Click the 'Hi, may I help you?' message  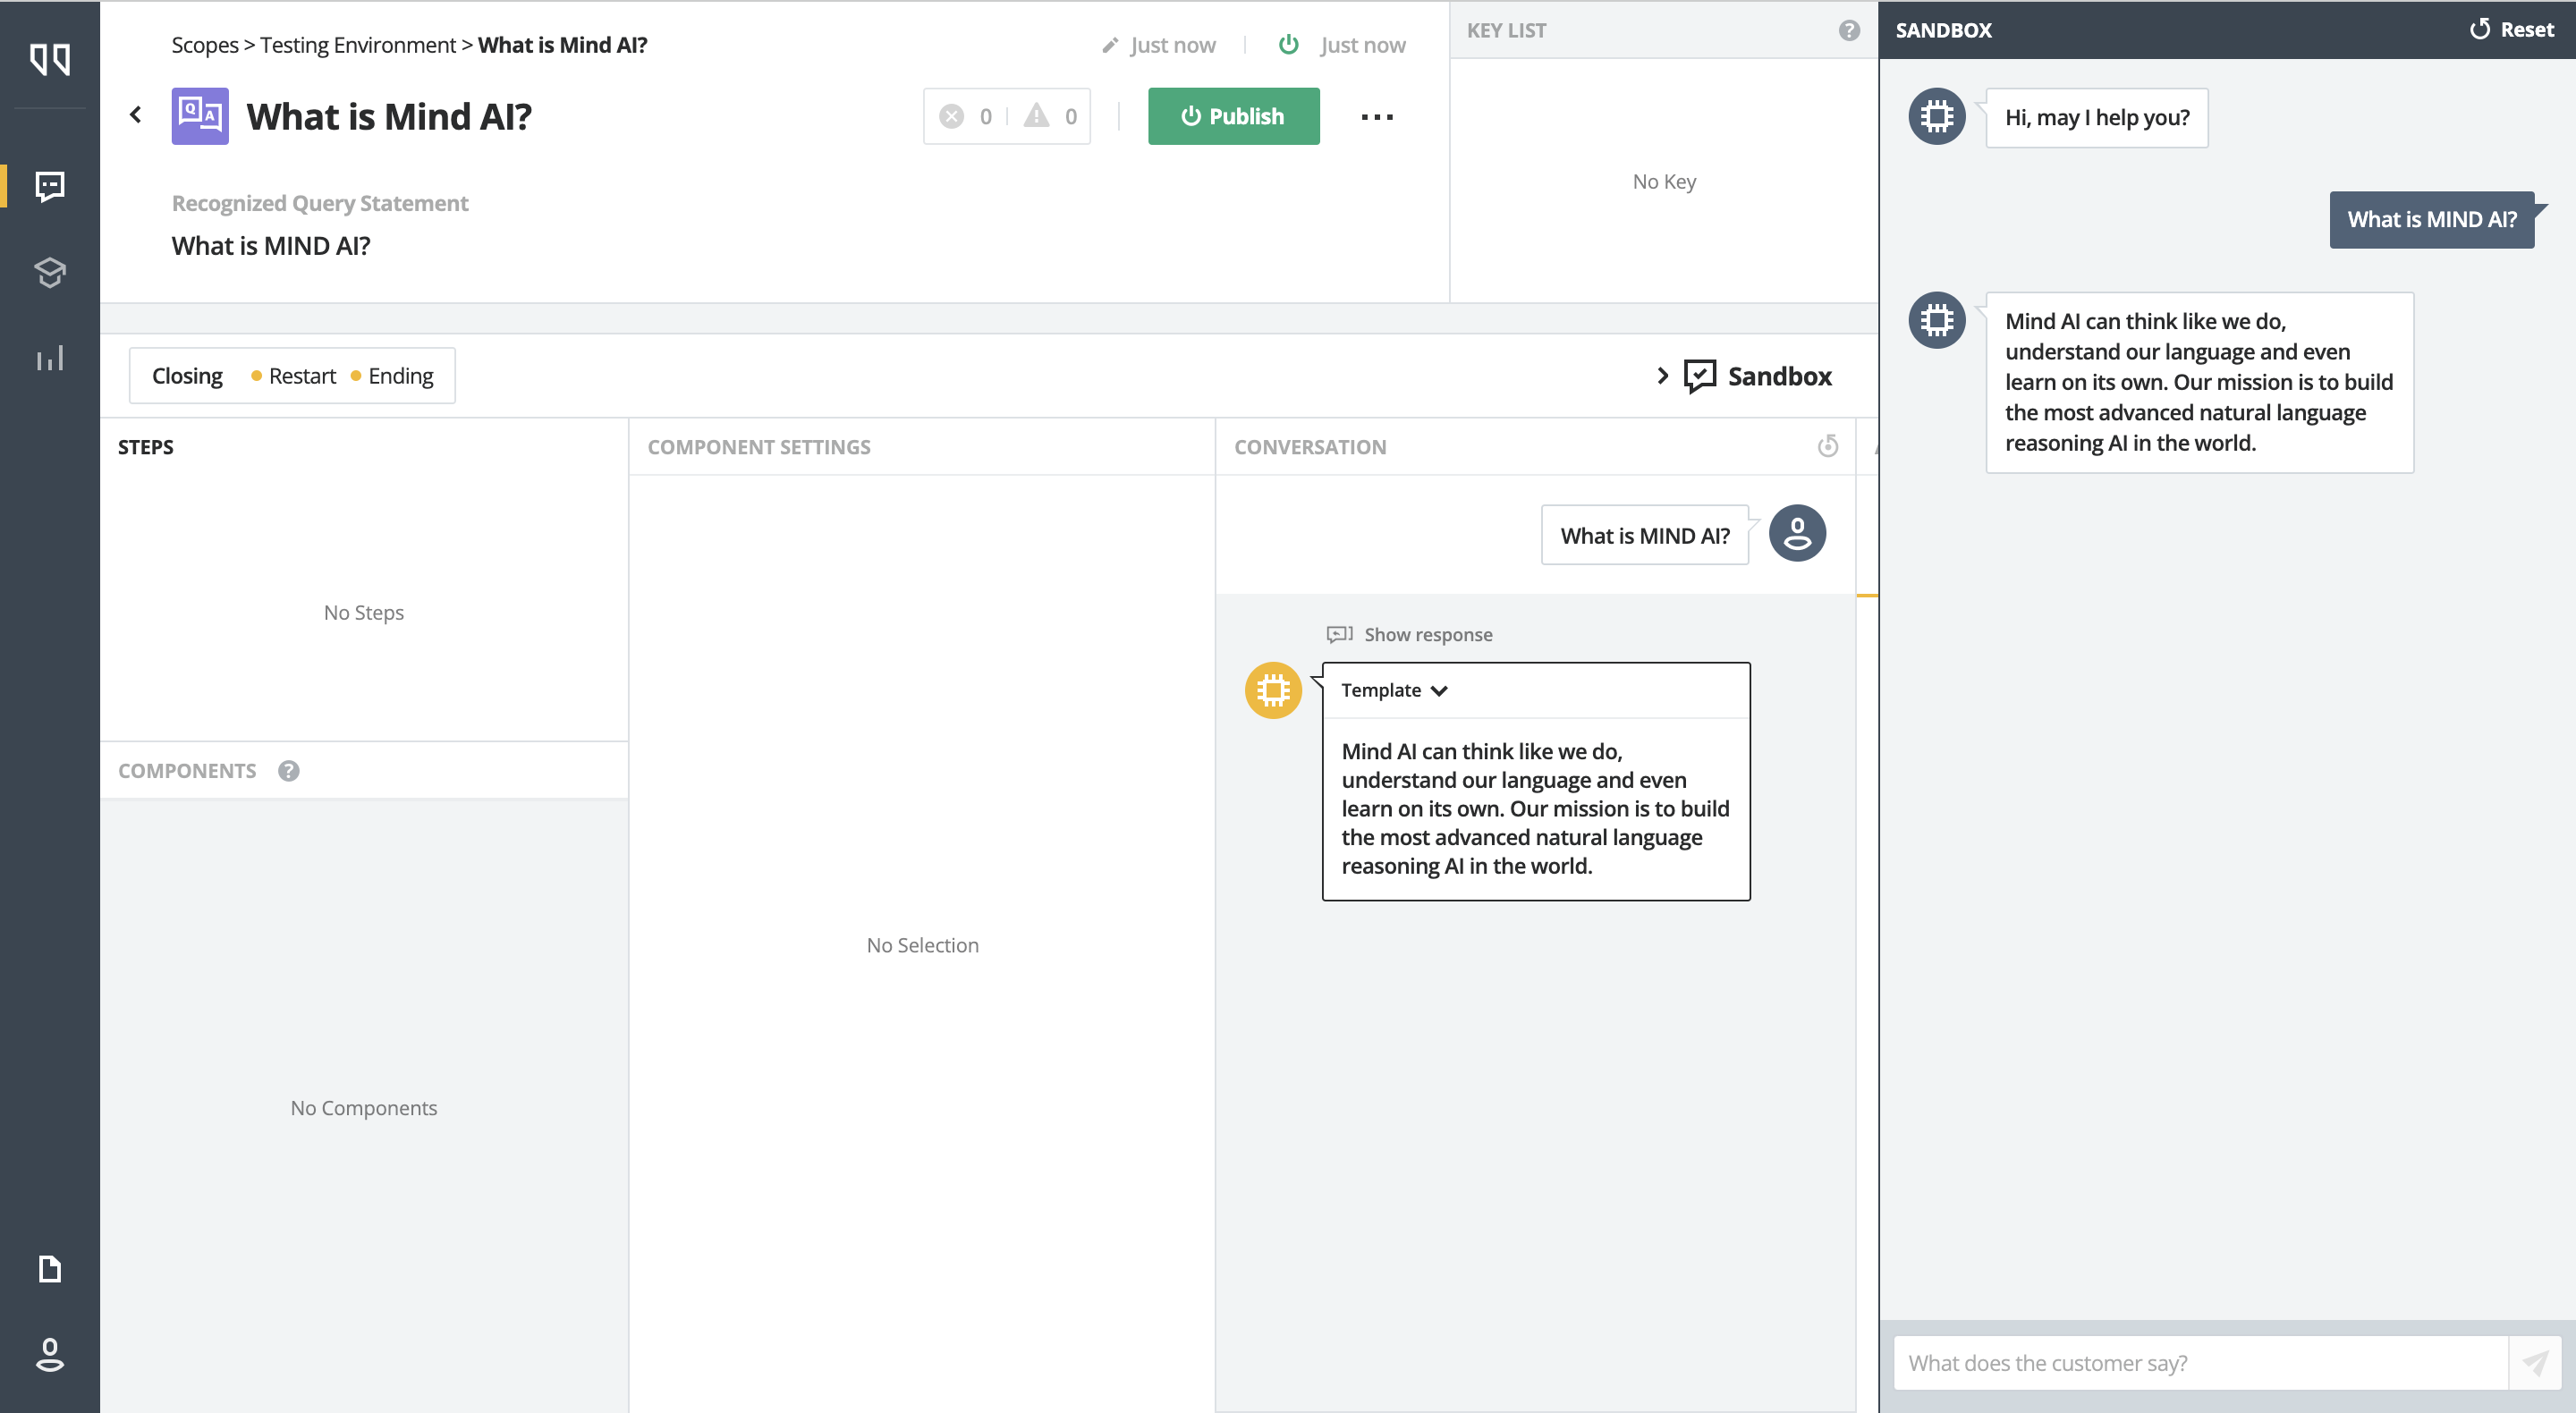(x=2097, y=118)
